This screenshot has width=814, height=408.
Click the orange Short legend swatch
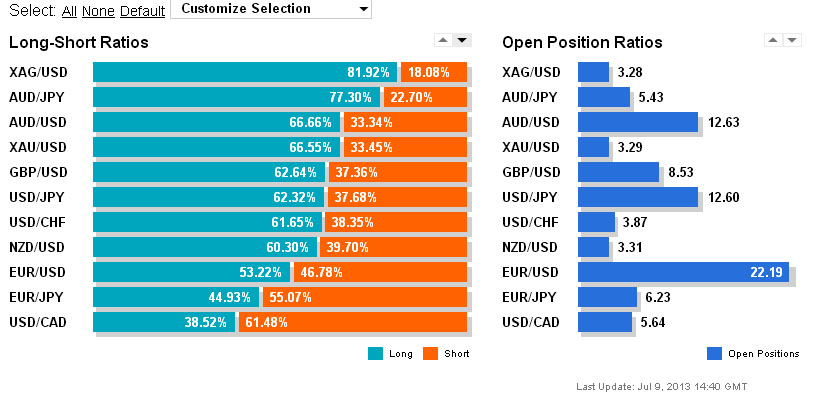pyautogui.click(x=431, y=353)
